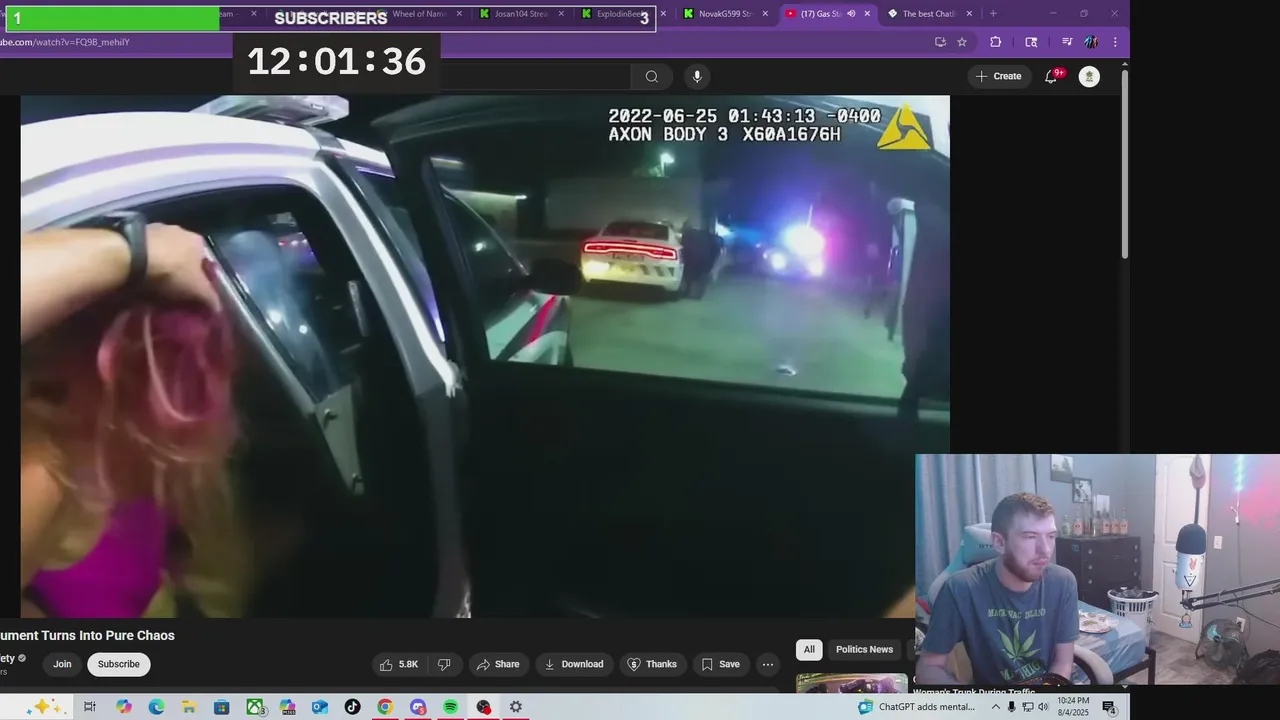Share the video
The width and height of the screenshot is (1280, 720).
click(498, 664)
